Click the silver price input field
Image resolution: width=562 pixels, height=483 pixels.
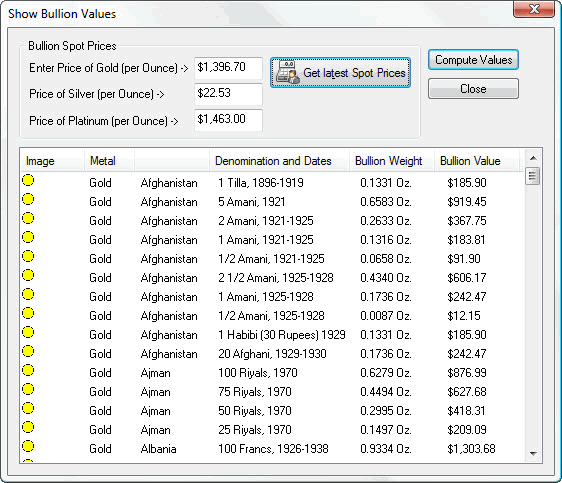[228, 94]
